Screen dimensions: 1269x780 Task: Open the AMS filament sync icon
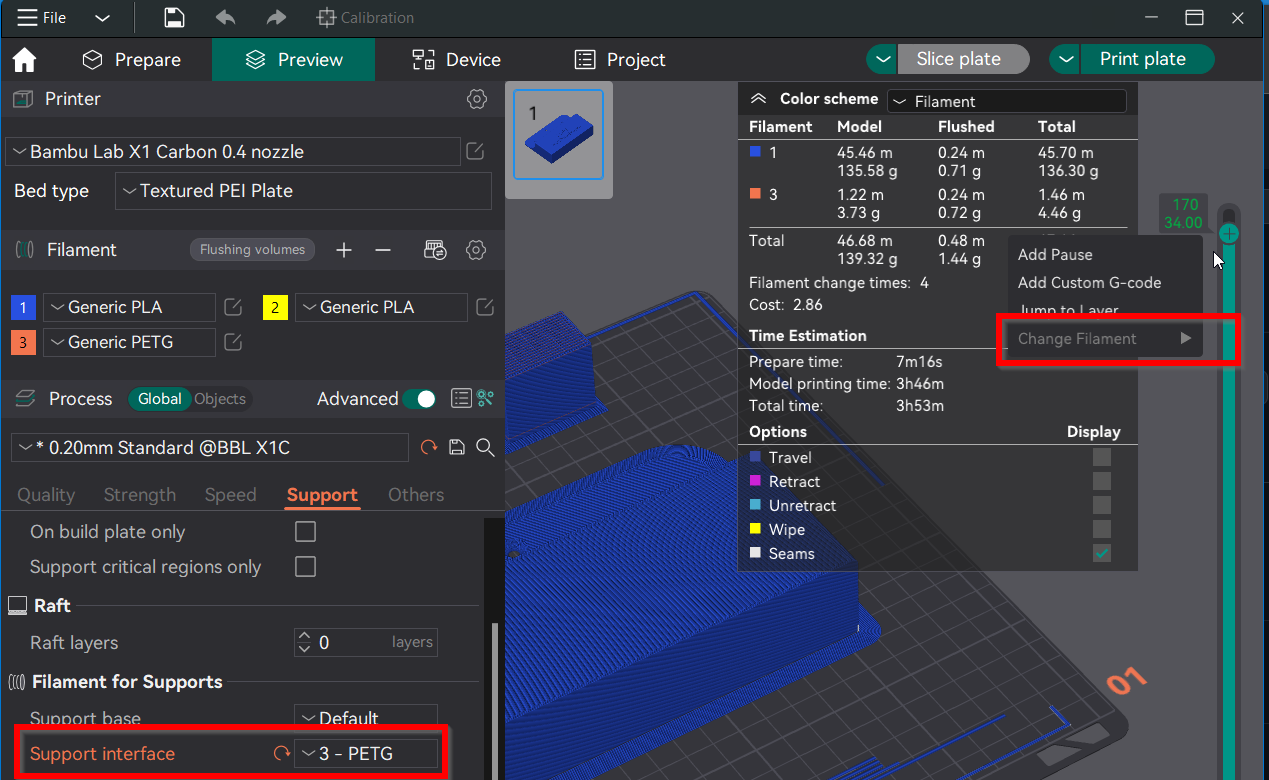pyautogui.click(x=435, y=249)
